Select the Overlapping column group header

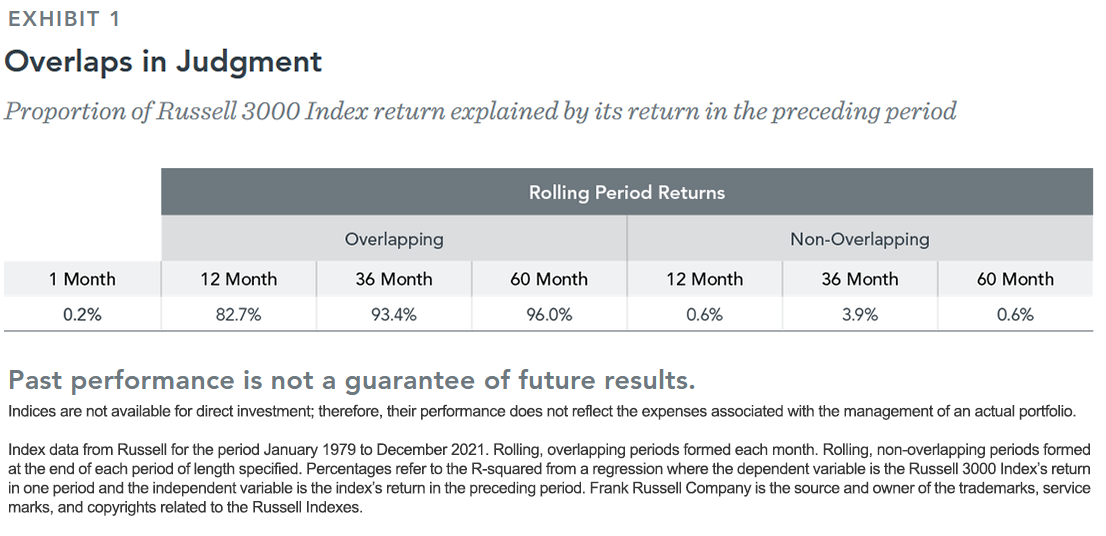point(394,239)
